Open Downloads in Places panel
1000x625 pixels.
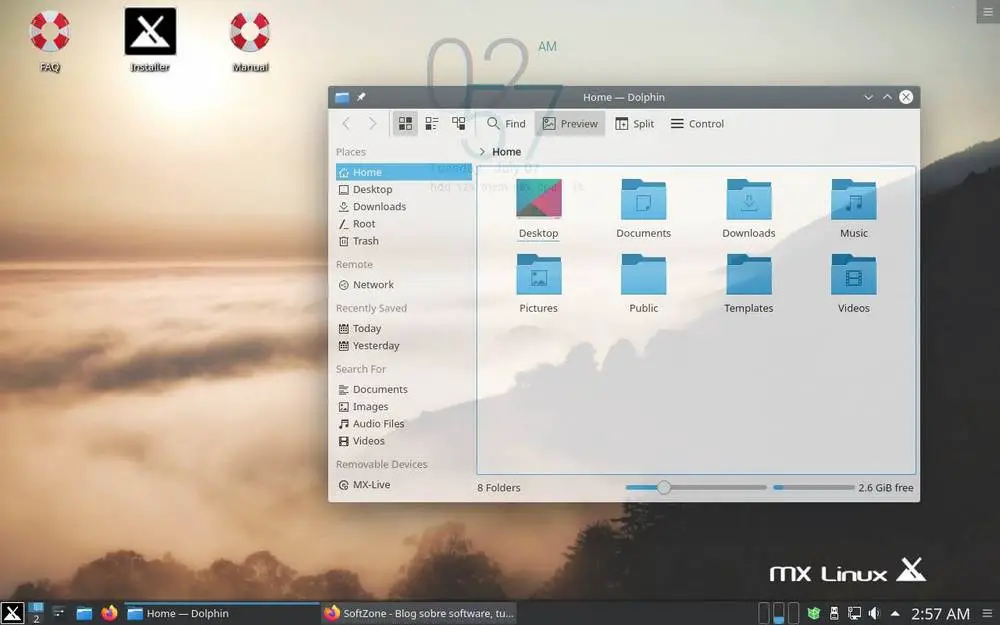tap(404, 207)
